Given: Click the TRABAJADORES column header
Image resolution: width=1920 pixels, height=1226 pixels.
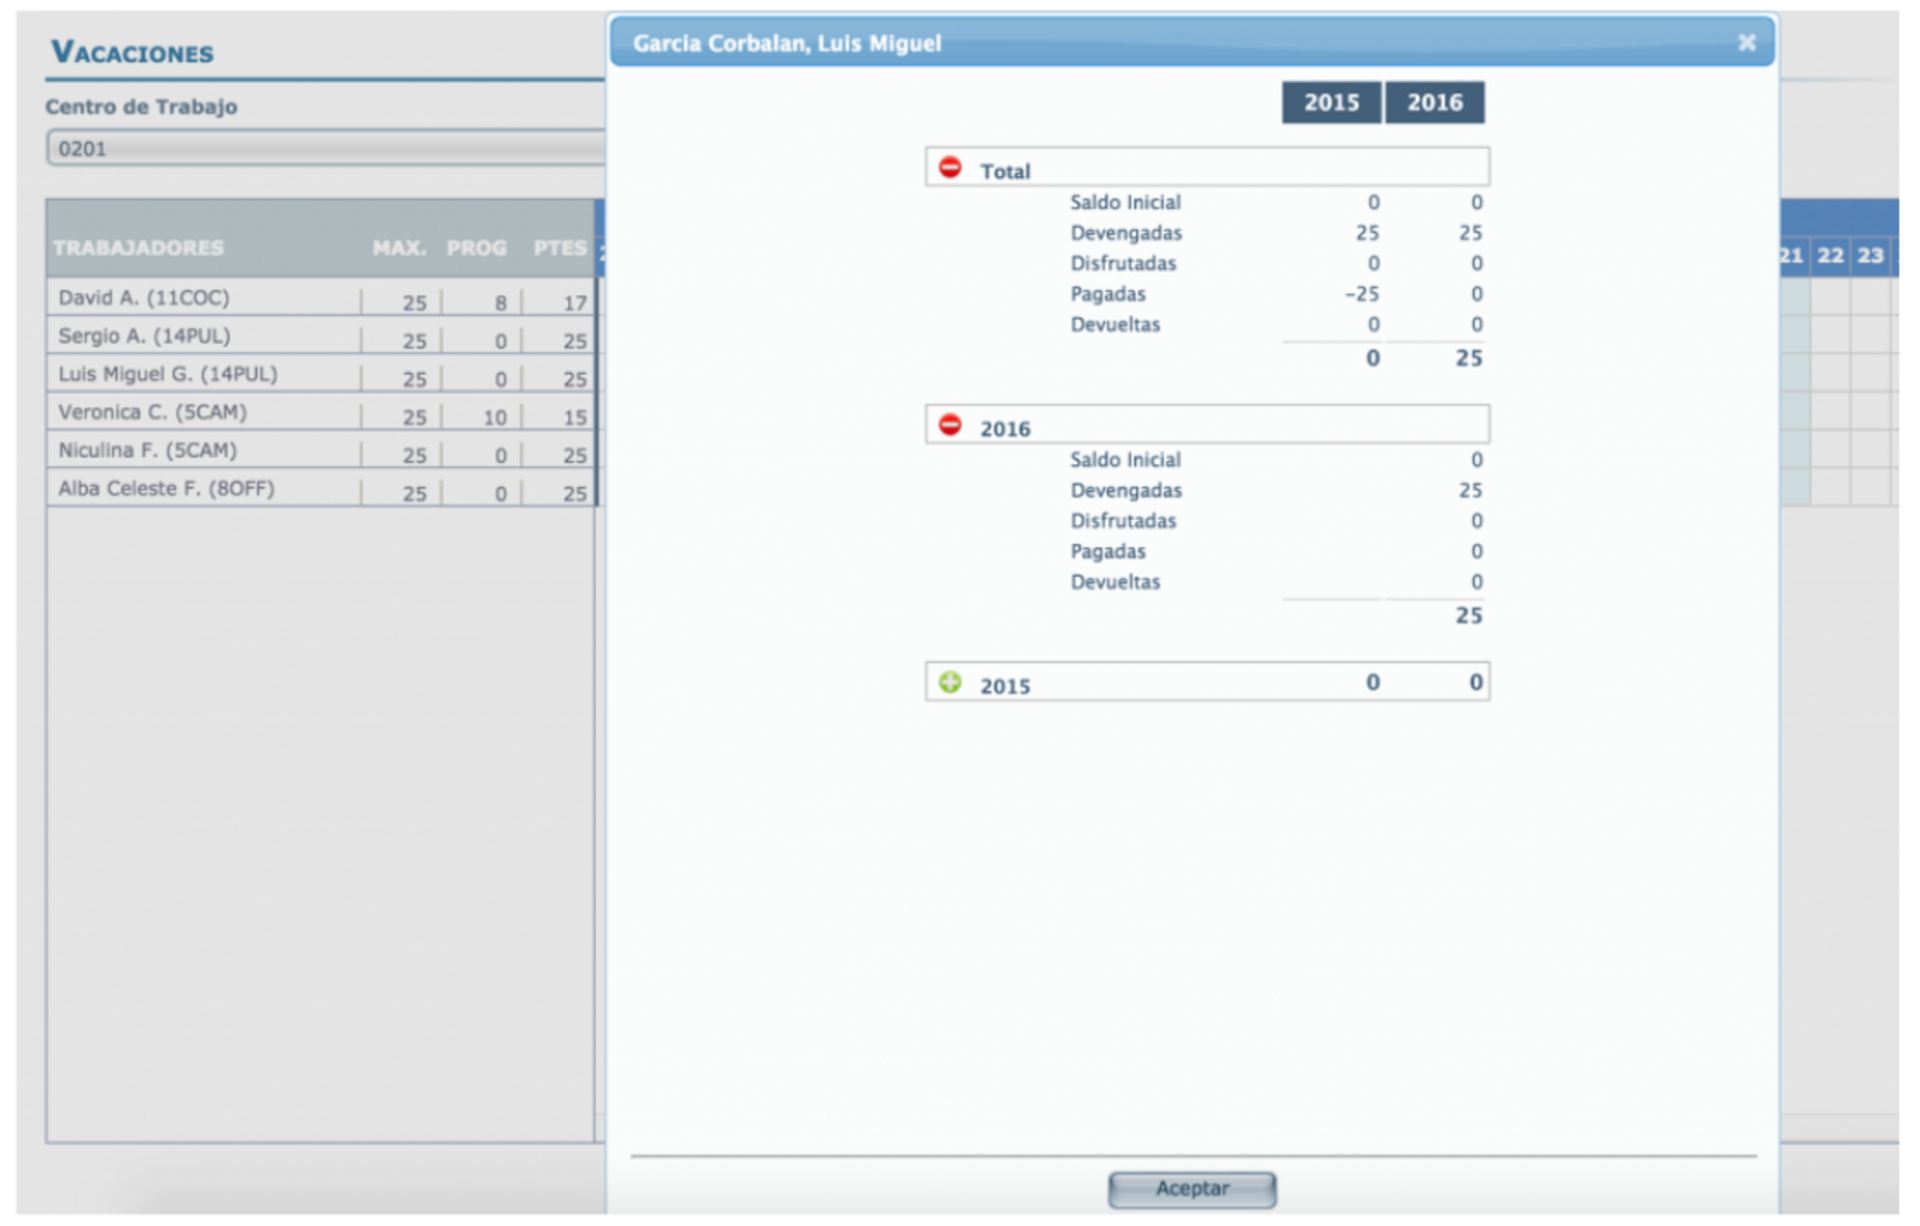Looking at the screenshot, I should pyautogui.click(x=138, y=247).
